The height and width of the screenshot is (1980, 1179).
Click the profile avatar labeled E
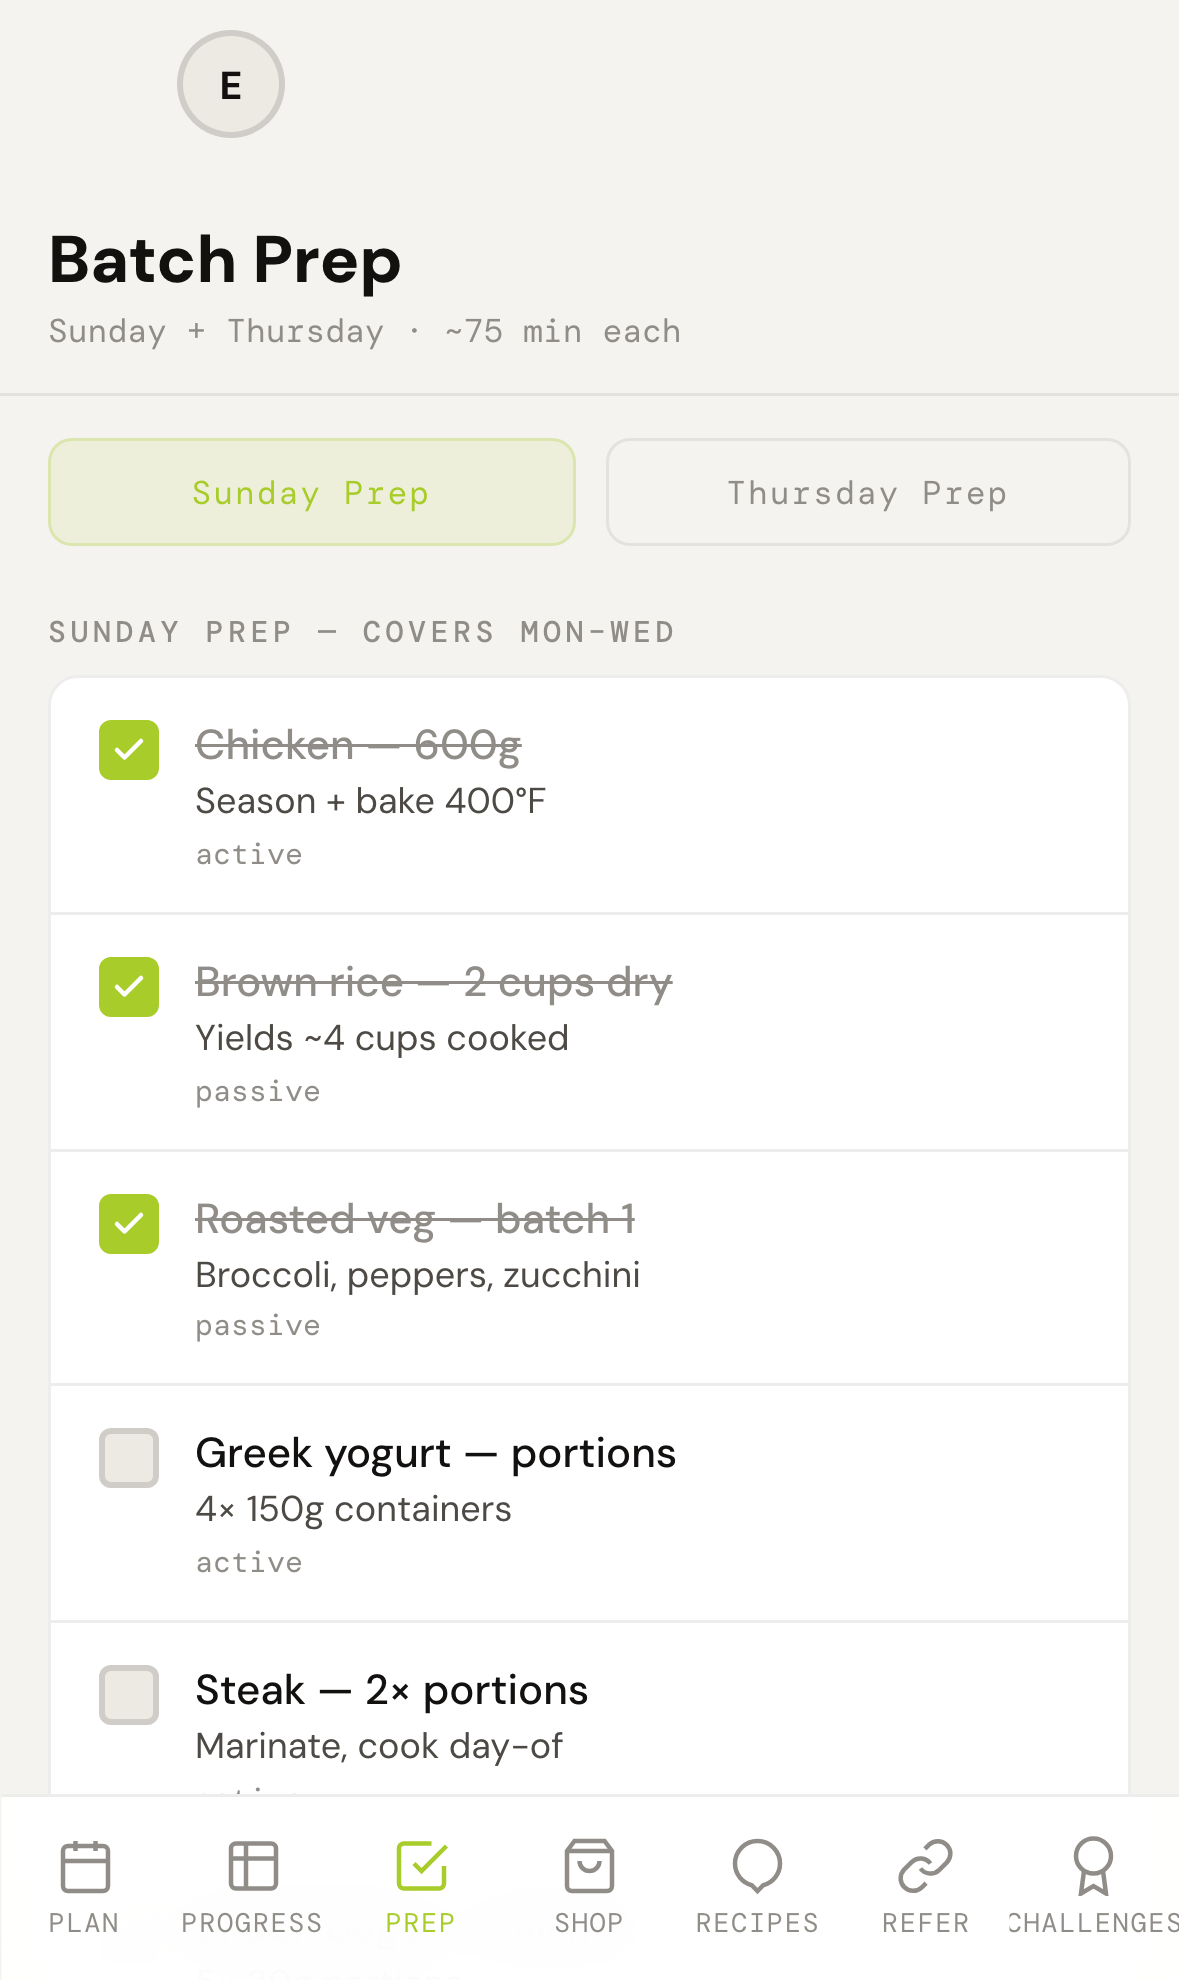click(231, 84)
